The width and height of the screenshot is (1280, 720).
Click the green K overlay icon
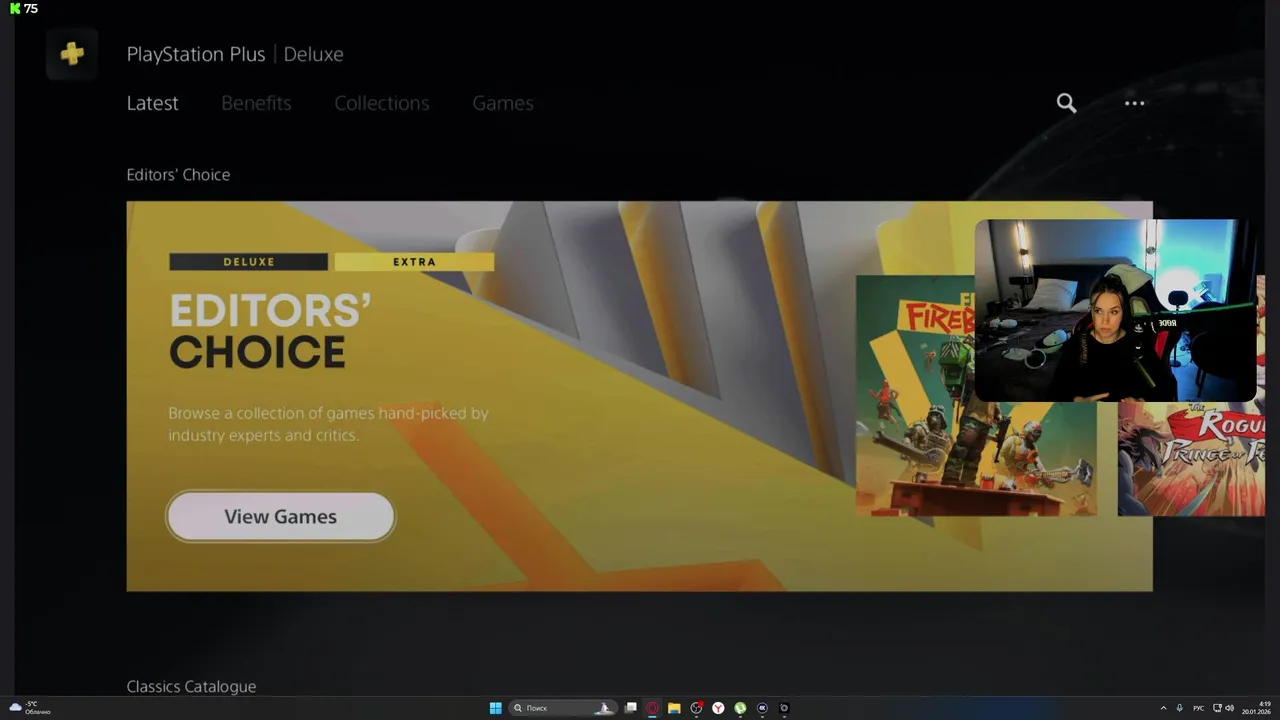pos(15,8)
